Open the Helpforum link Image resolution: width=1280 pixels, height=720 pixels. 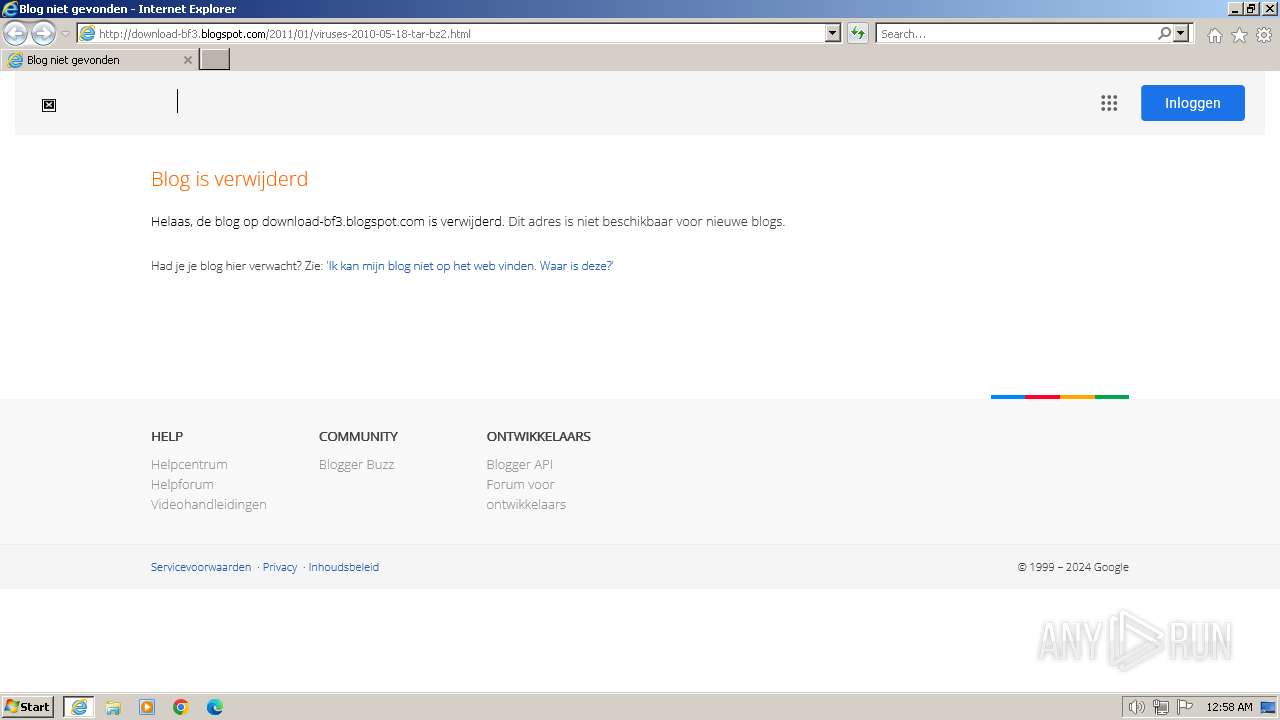point(182,484)
